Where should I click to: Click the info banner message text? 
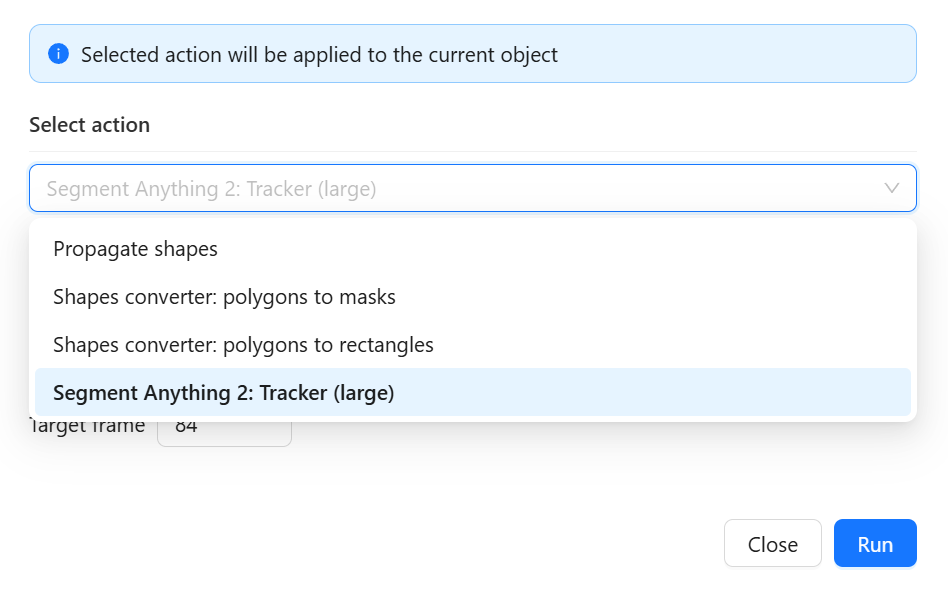click(319, 54)
